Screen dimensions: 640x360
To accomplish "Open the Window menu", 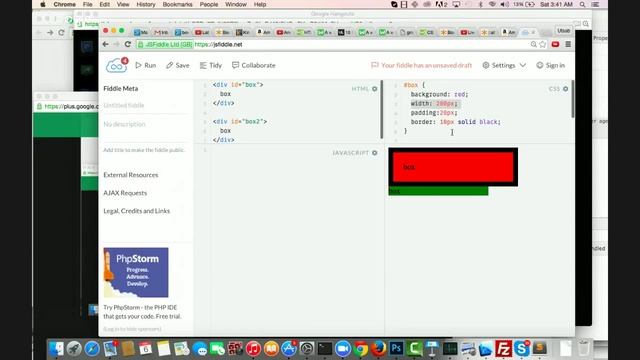I will click(x=236, y=4).
